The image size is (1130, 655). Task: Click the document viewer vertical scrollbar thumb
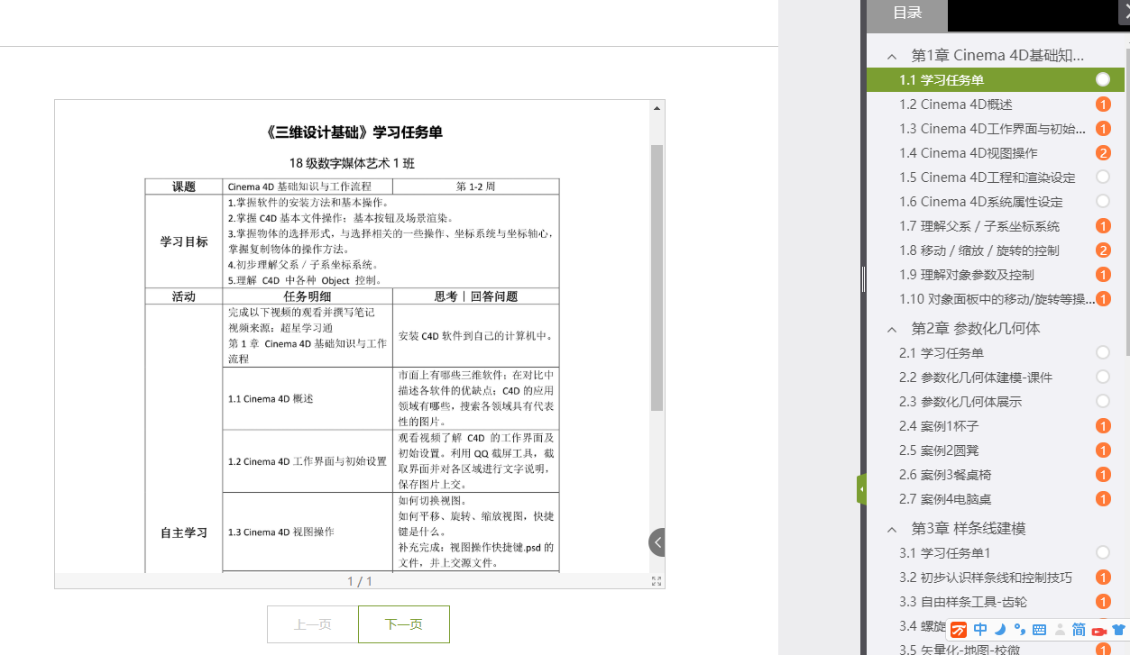coord(657,277)
